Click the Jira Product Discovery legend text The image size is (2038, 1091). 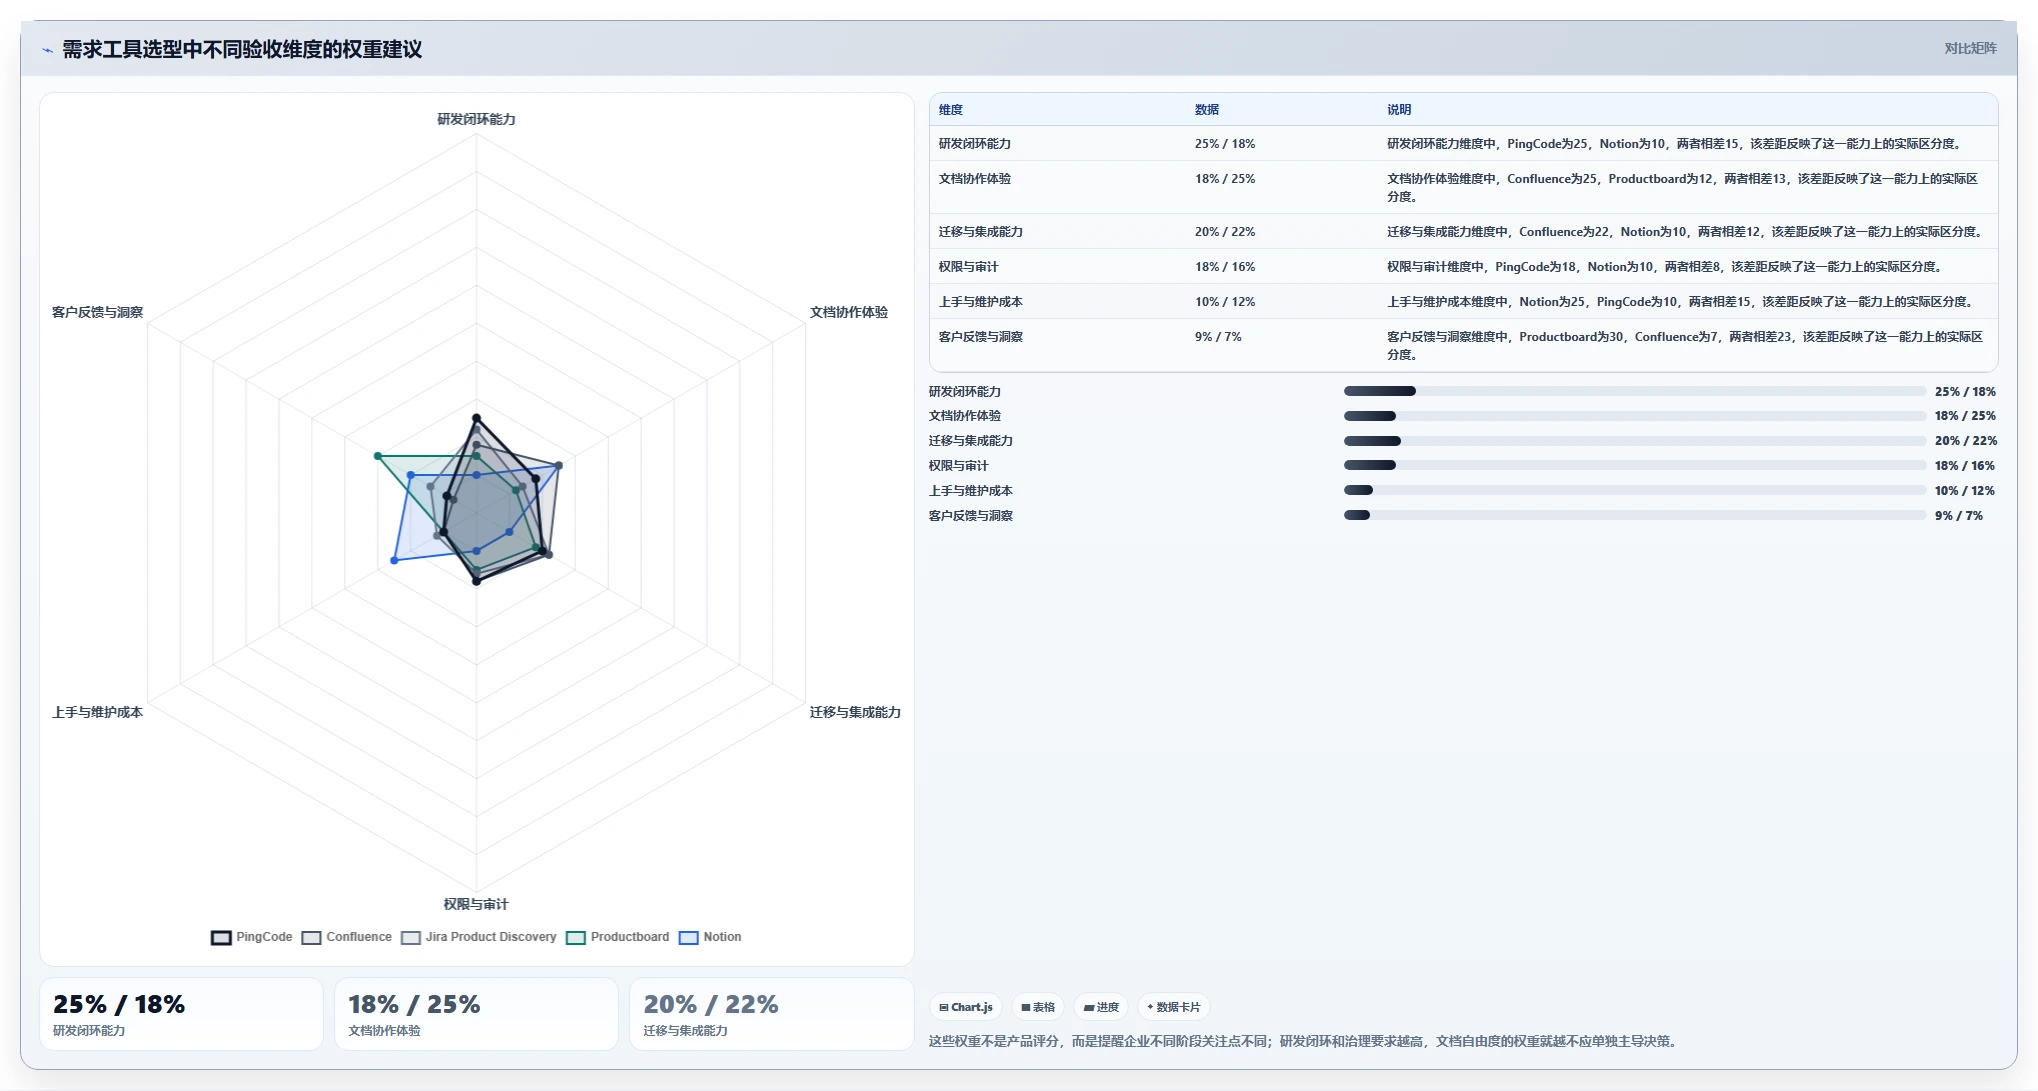491,937
